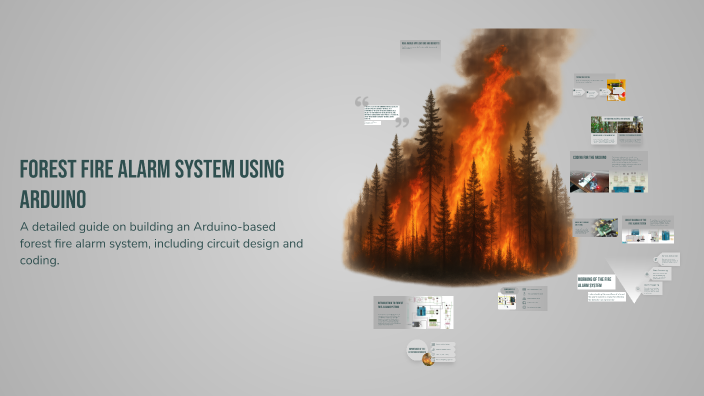Open the quotation slide with large quote marks
This screenshot has height=396, width=704.
coord(382,112)
